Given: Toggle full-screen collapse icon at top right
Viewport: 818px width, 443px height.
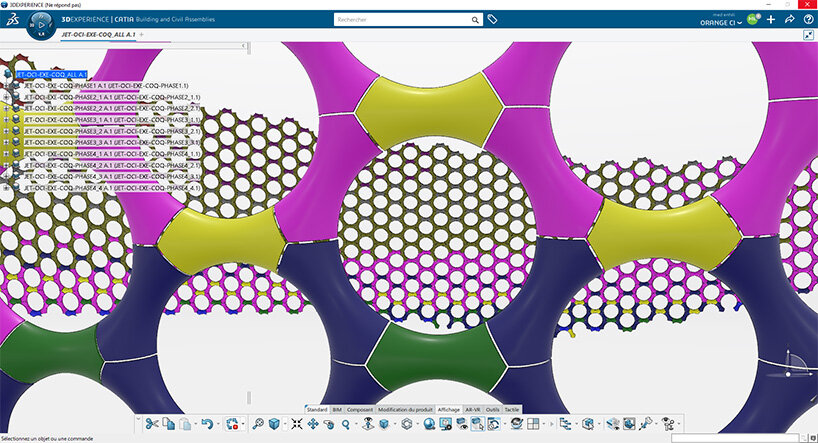Looking at the screenshot, I should pos(808,35).
